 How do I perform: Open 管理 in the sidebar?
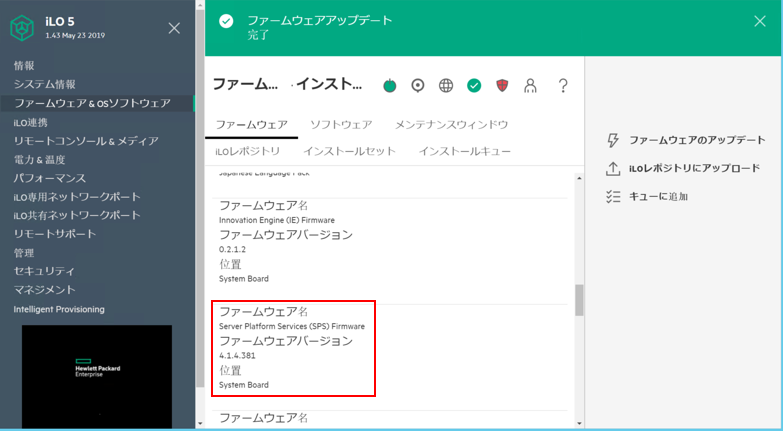pos(24,253)
